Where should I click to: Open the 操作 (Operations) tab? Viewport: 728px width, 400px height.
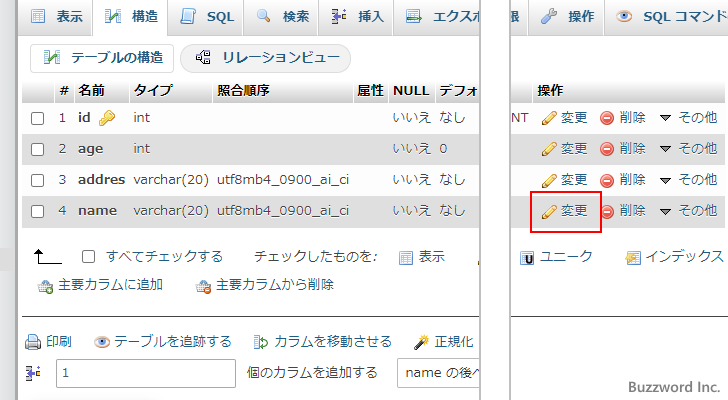[566, 17]
